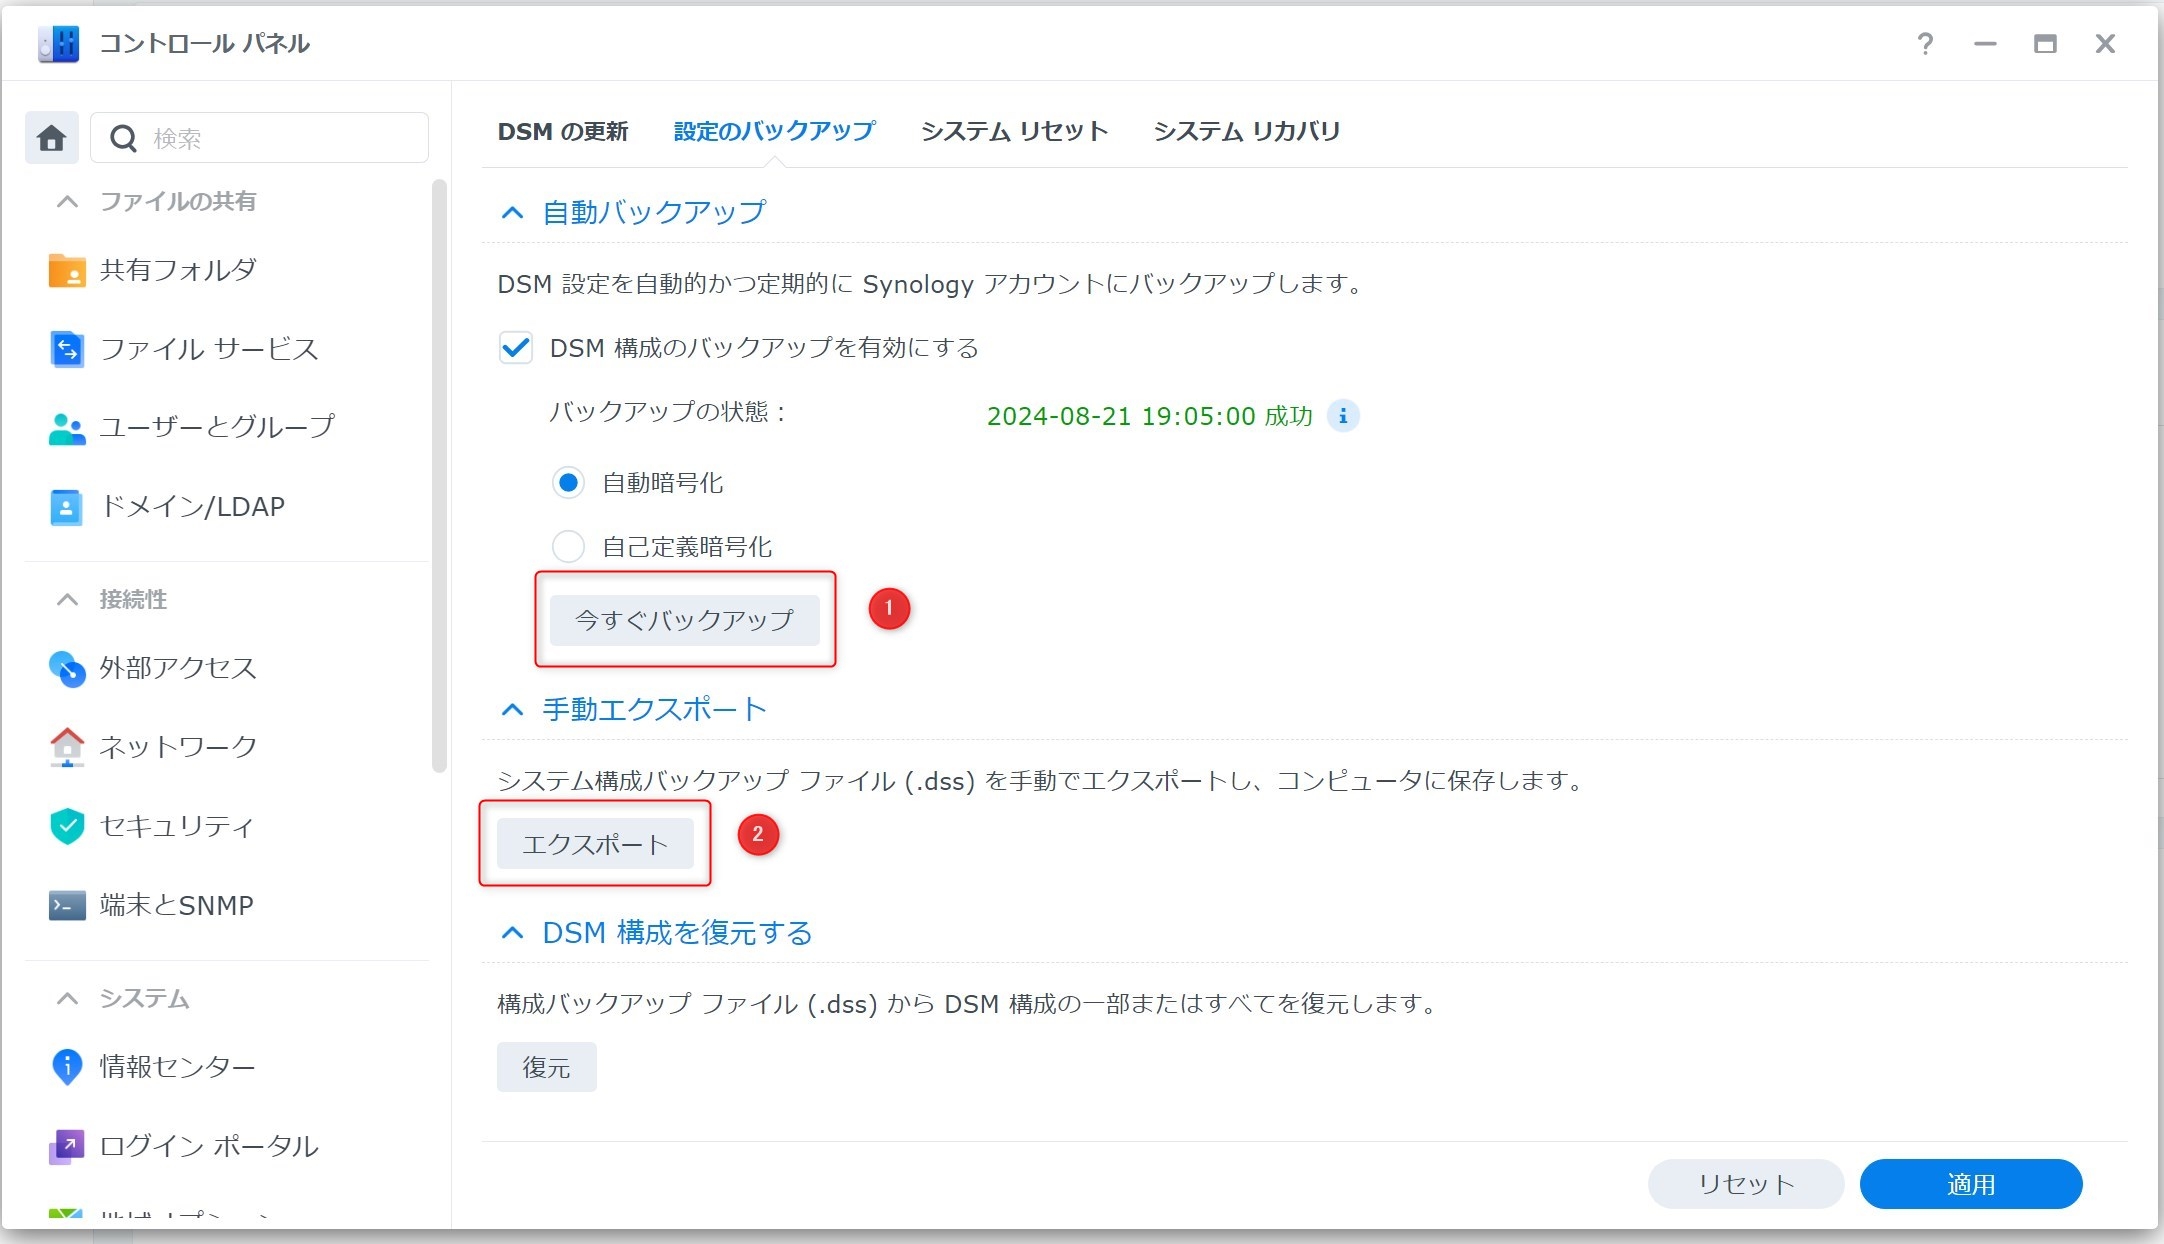This screenshot has width=2164, height=1244.
Task: Open External Access (外部アクセス) icon
Action: pos(67,668)
